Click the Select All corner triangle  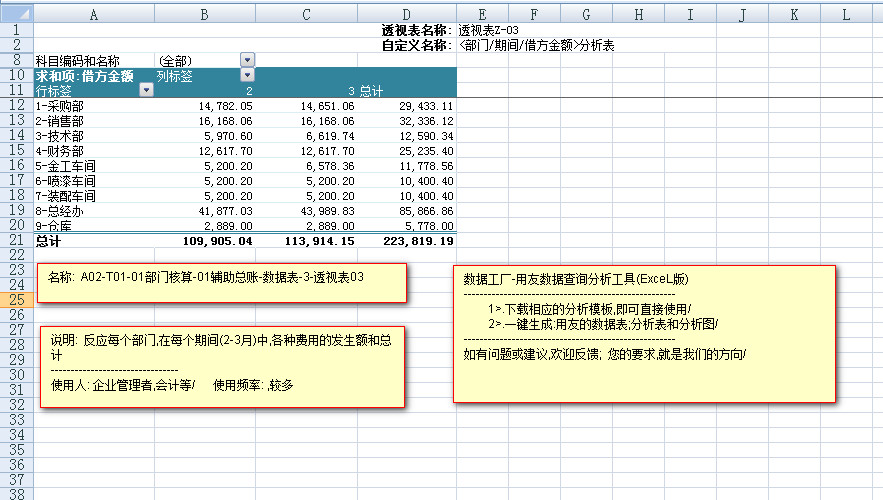coord(16,15)
